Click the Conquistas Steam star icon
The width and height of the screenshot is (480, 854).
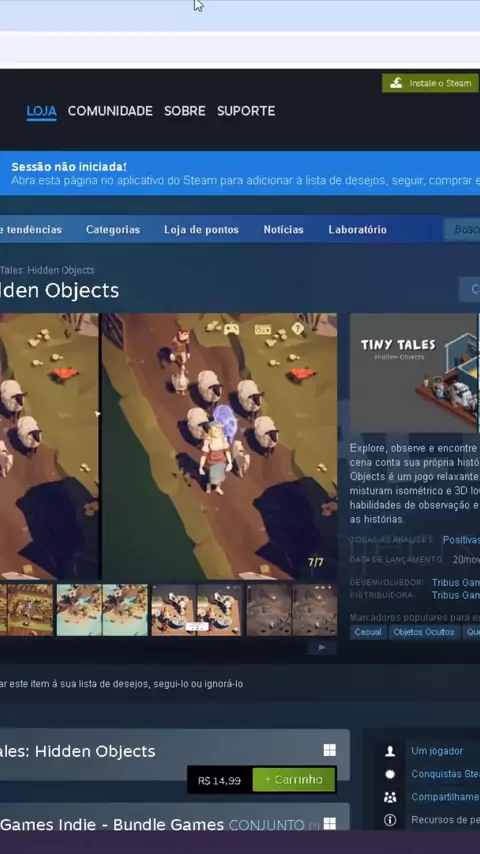[390, 774]
